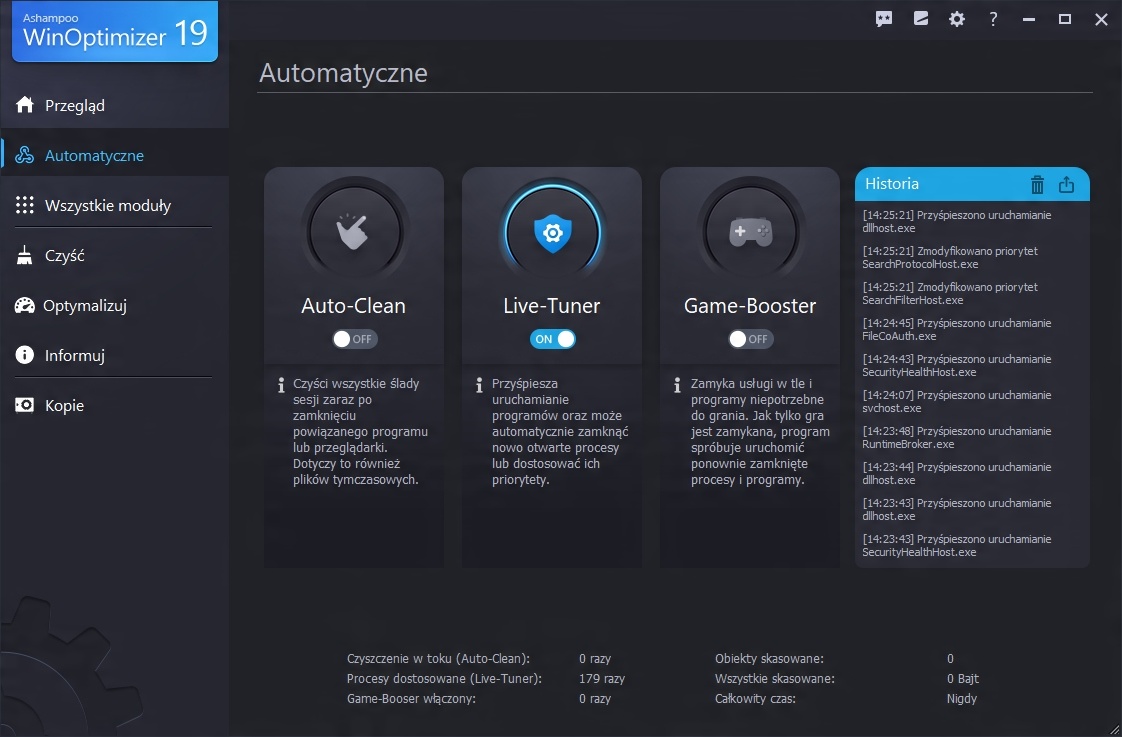
Task: Click 'Czyszczenie w toku (Auto-Clean)' label
Action: point(439,659)
